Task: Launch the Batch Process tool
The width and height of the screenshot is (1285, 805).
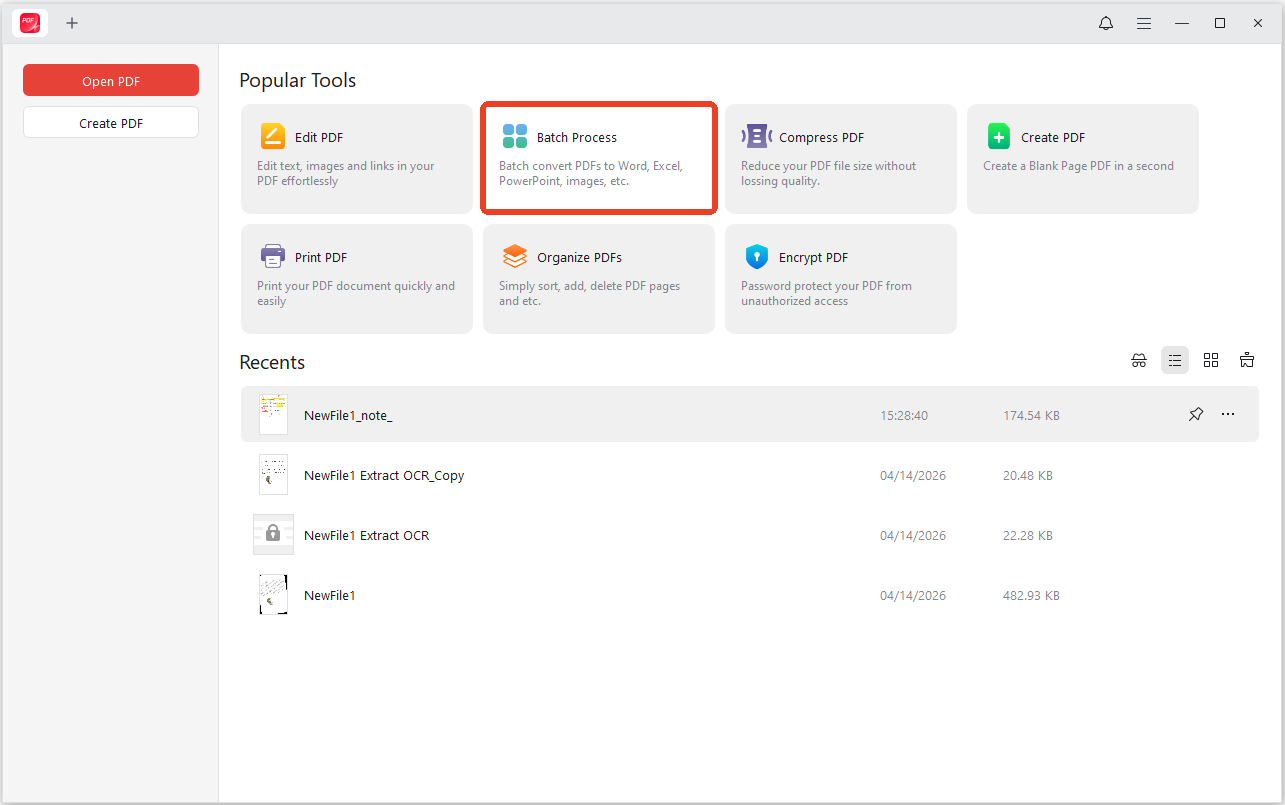Action: click(x=598, y=158)
